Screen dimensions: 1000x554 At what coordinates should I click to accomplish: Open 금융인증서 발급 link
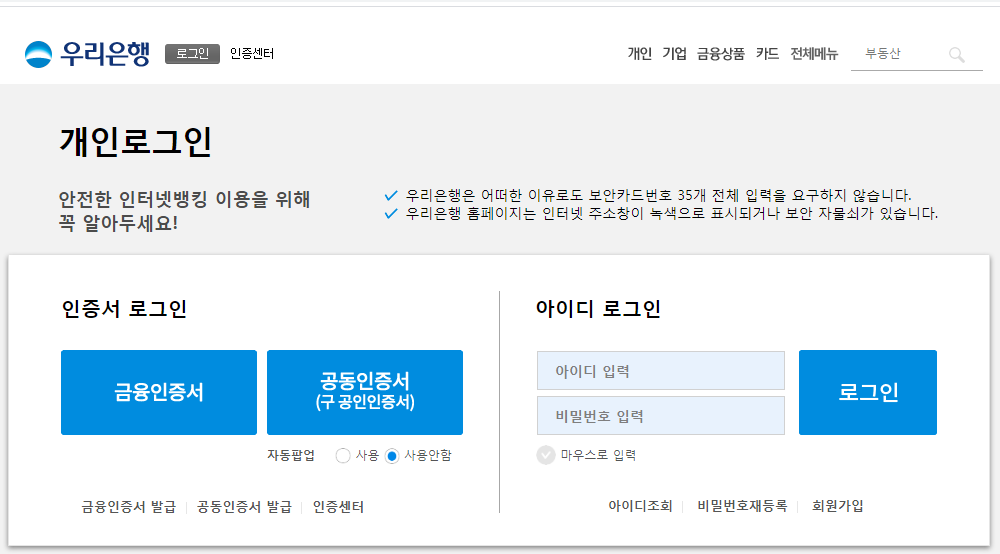pos(129,507)
